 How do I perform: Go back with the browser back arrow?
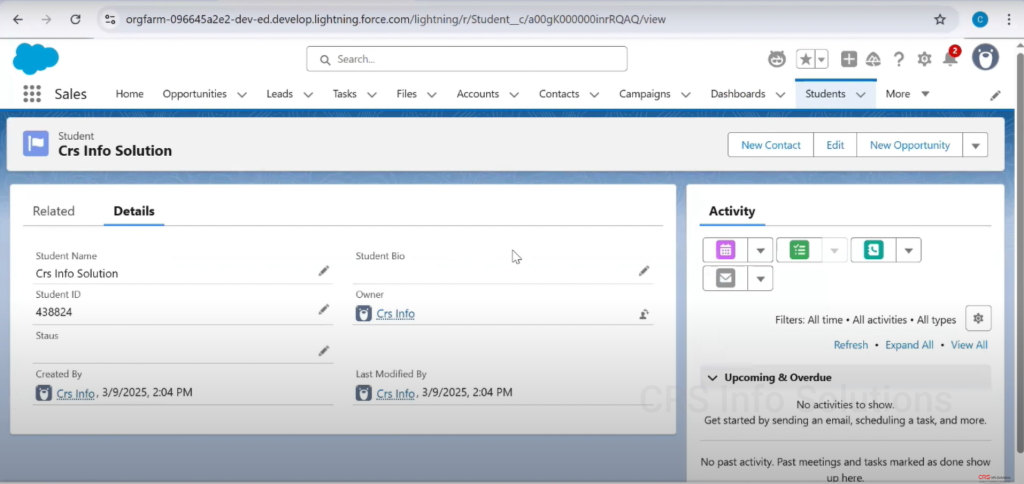point(18,20)
